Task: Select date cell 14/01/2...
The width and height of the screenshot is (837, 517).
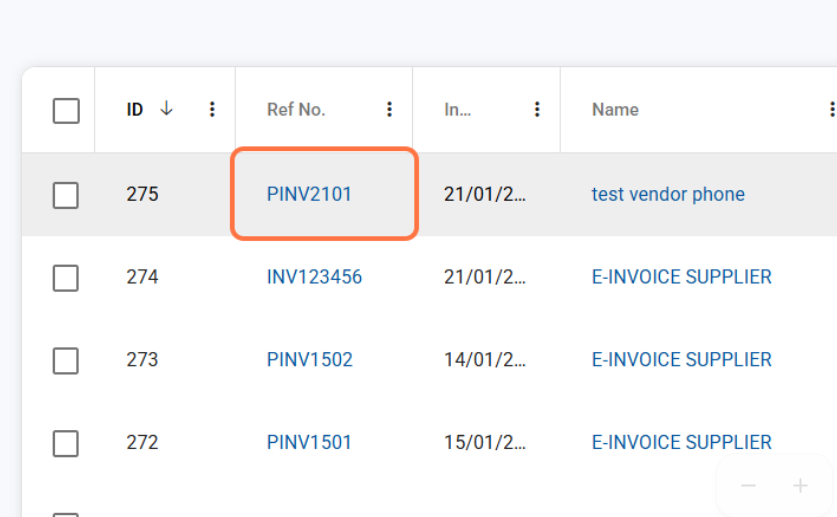Action: click(x=485, y=360)
